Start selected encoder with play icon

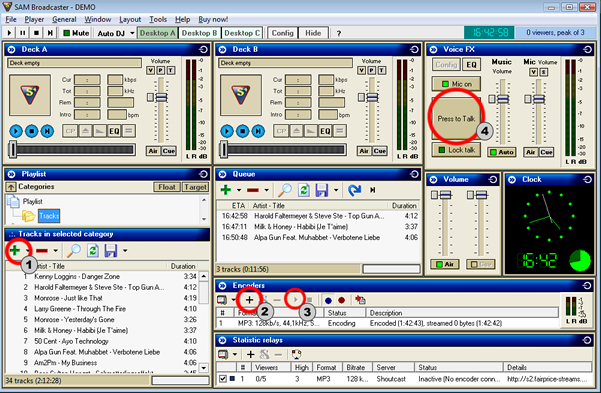coord(296,300)
